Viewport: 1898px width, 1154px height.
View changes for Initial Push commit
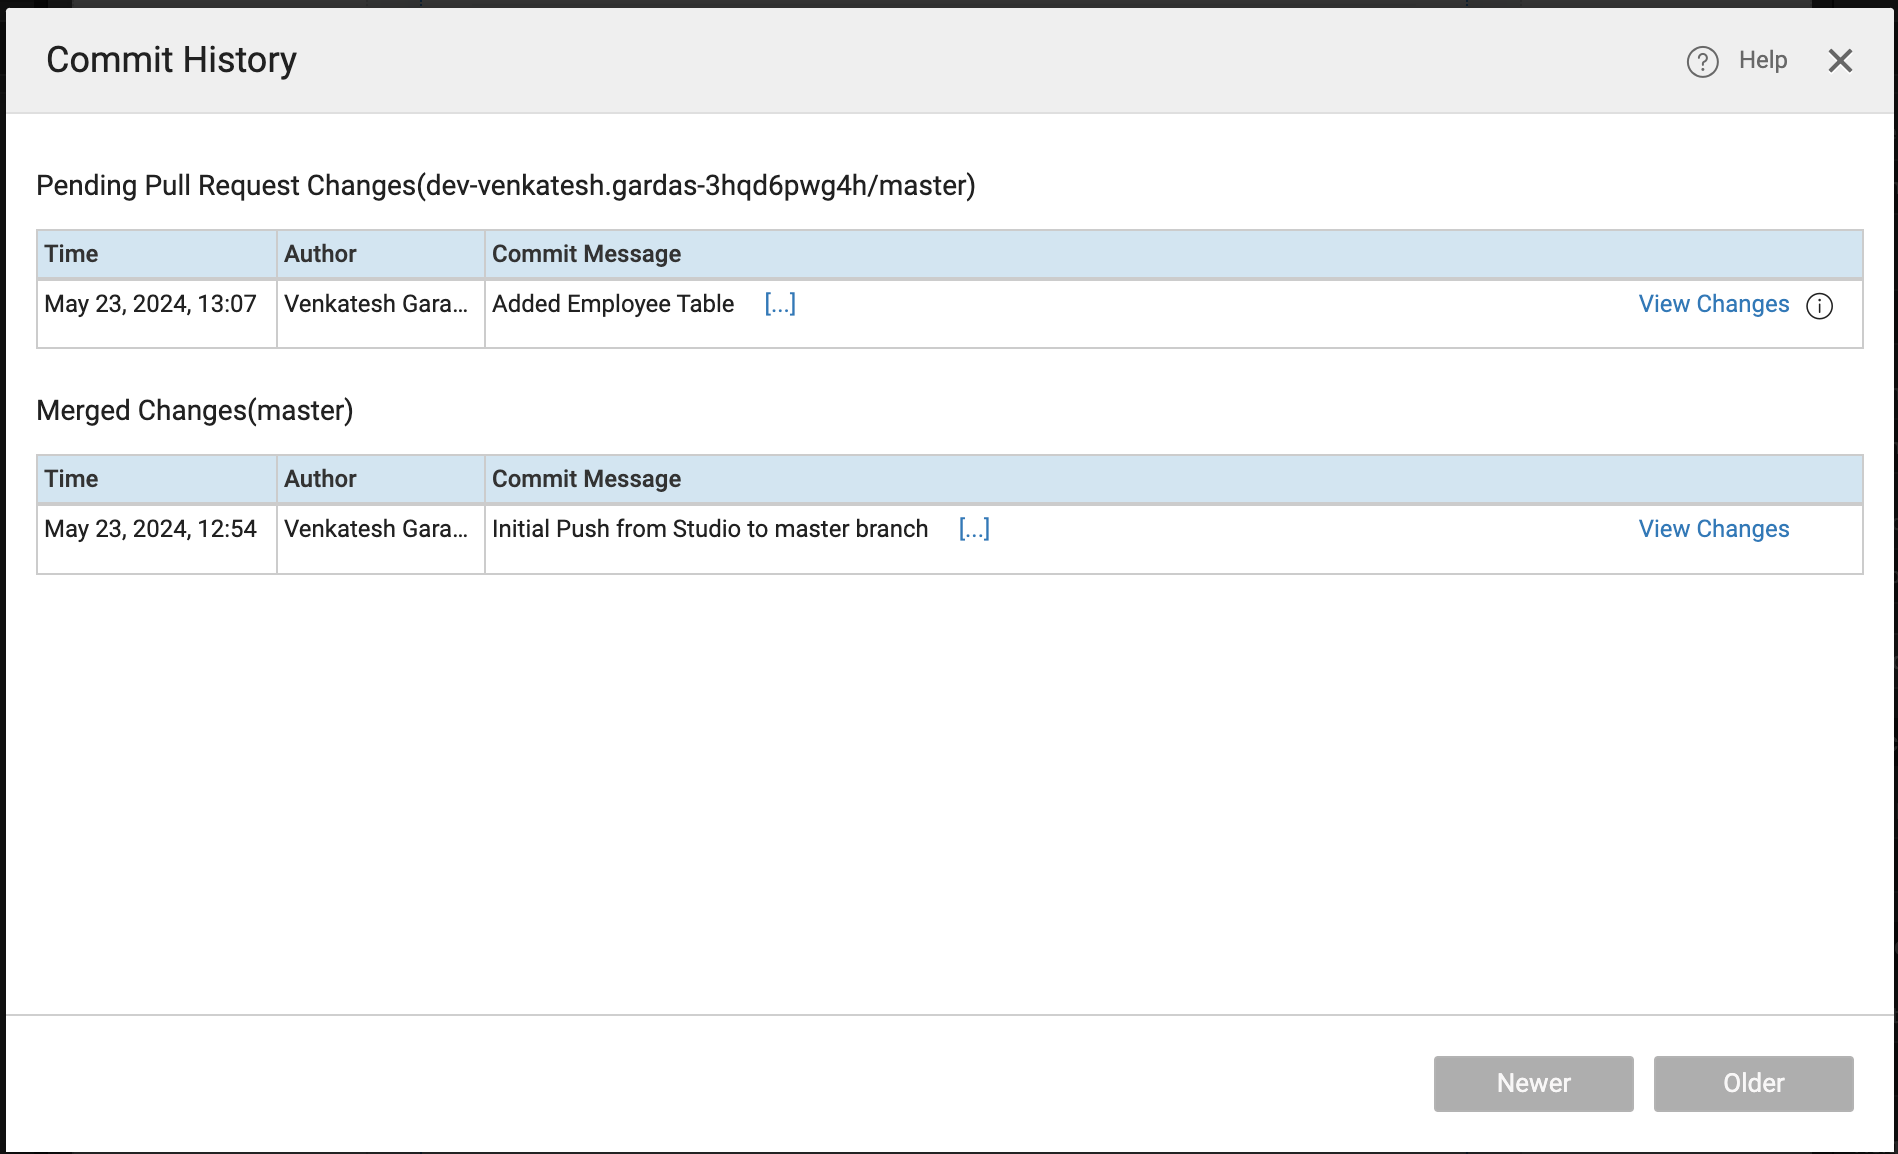[1713, 529]
